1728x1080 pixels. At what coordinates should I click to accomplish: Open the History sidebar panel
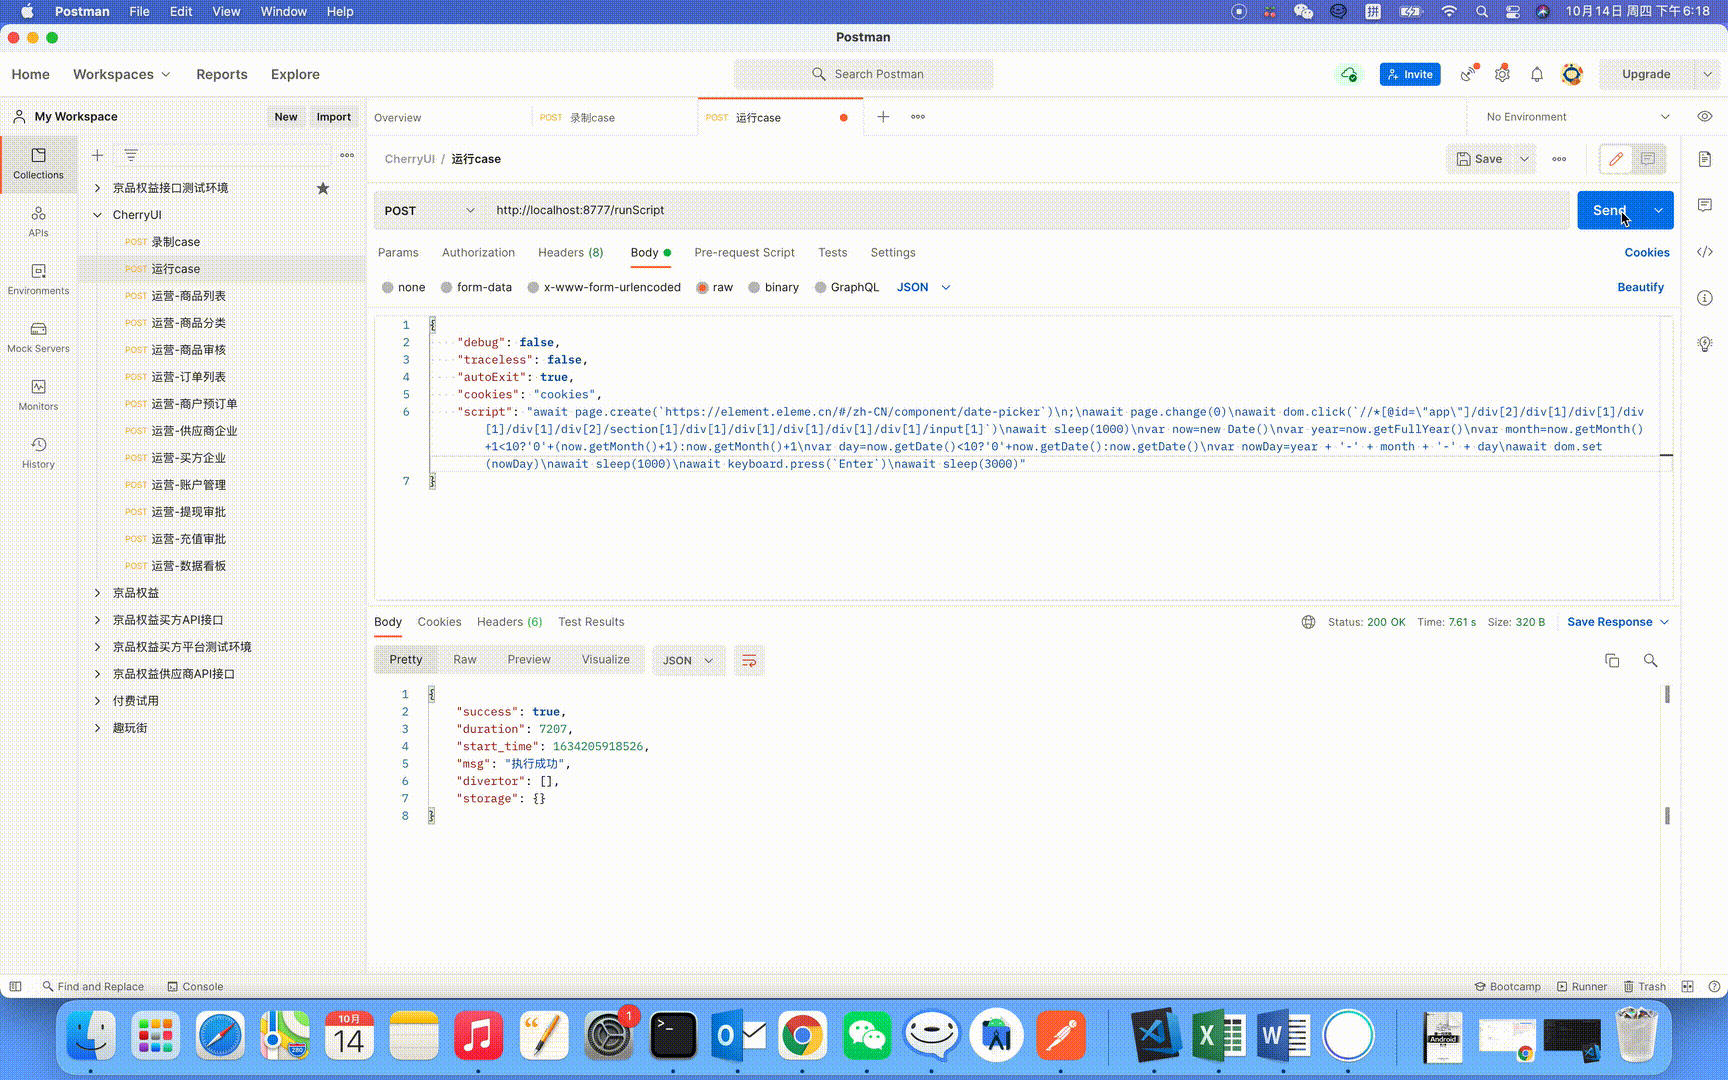click(38, 453)
